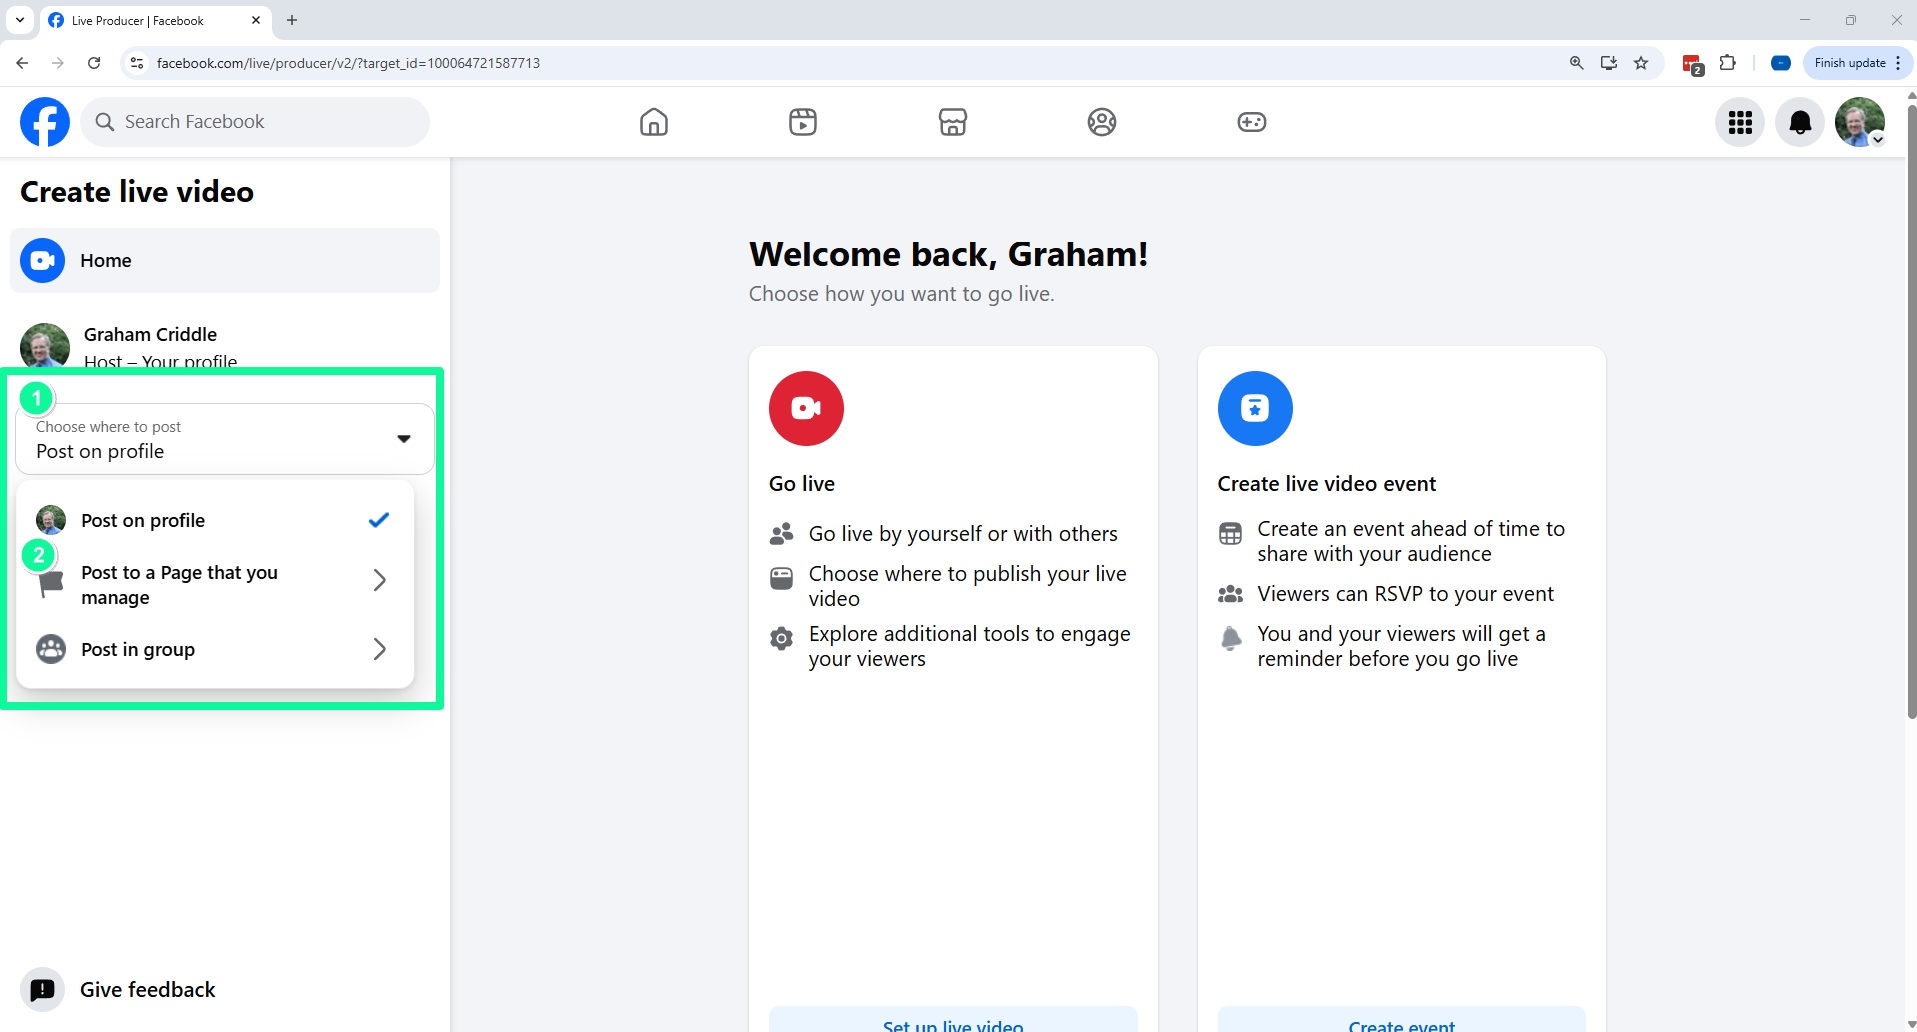Click the reminder bell icon in event card
Screen dimensions: 1917x1032
point(1231,638)
